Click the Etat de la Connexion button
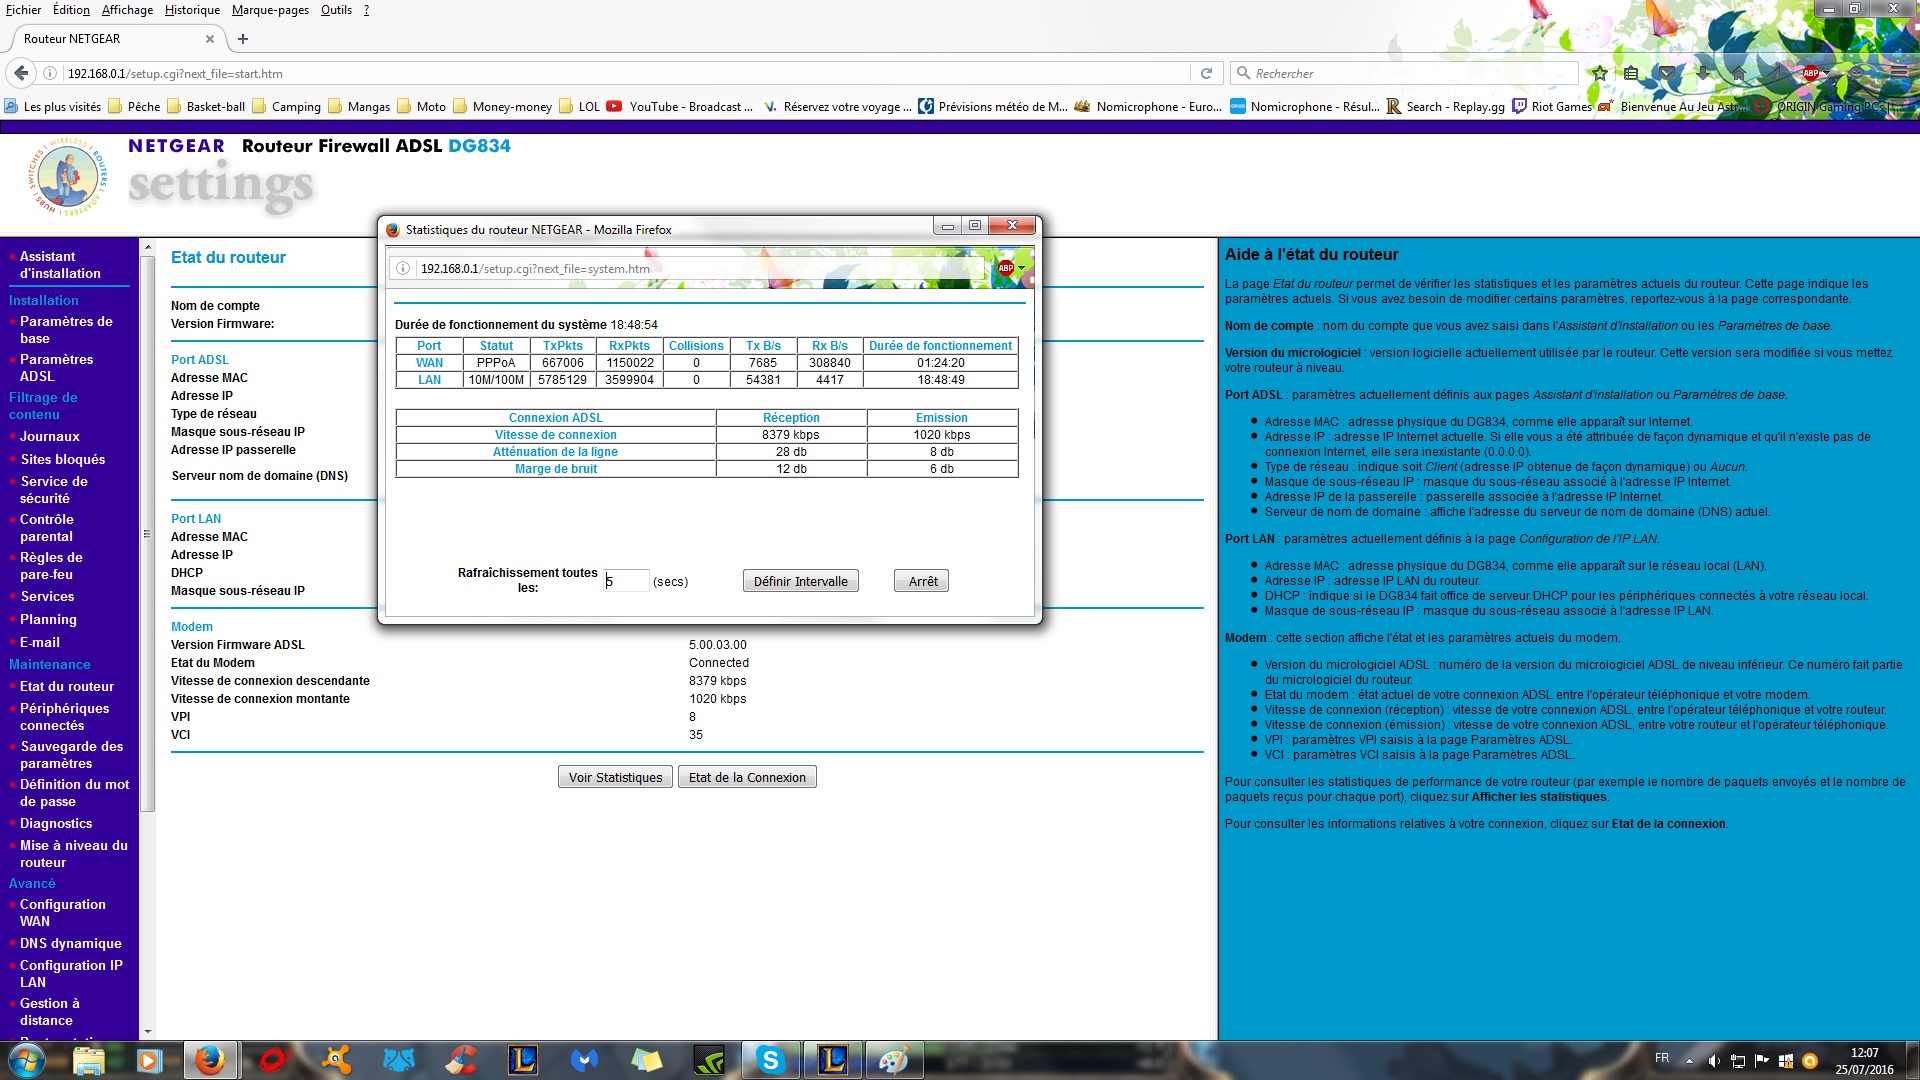1920x1080 pixels. click(747, 777)
